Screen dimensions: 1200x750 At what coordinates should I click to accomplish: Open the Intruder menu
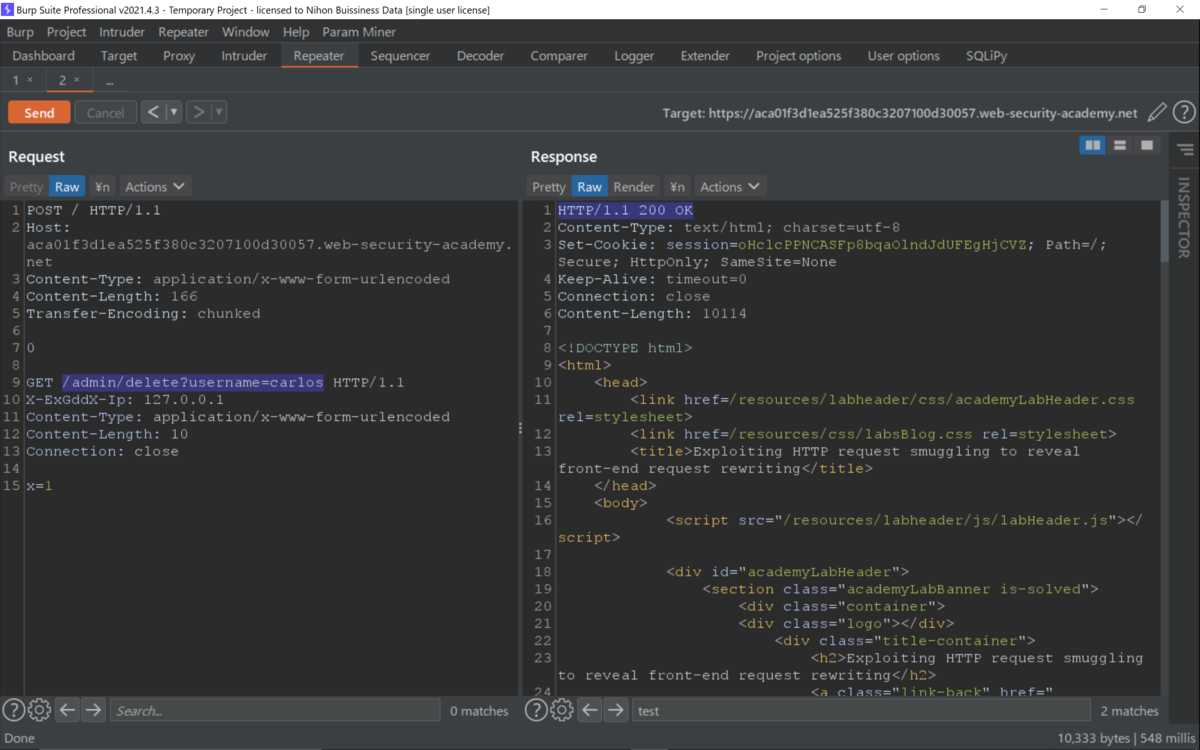(122, 32)
